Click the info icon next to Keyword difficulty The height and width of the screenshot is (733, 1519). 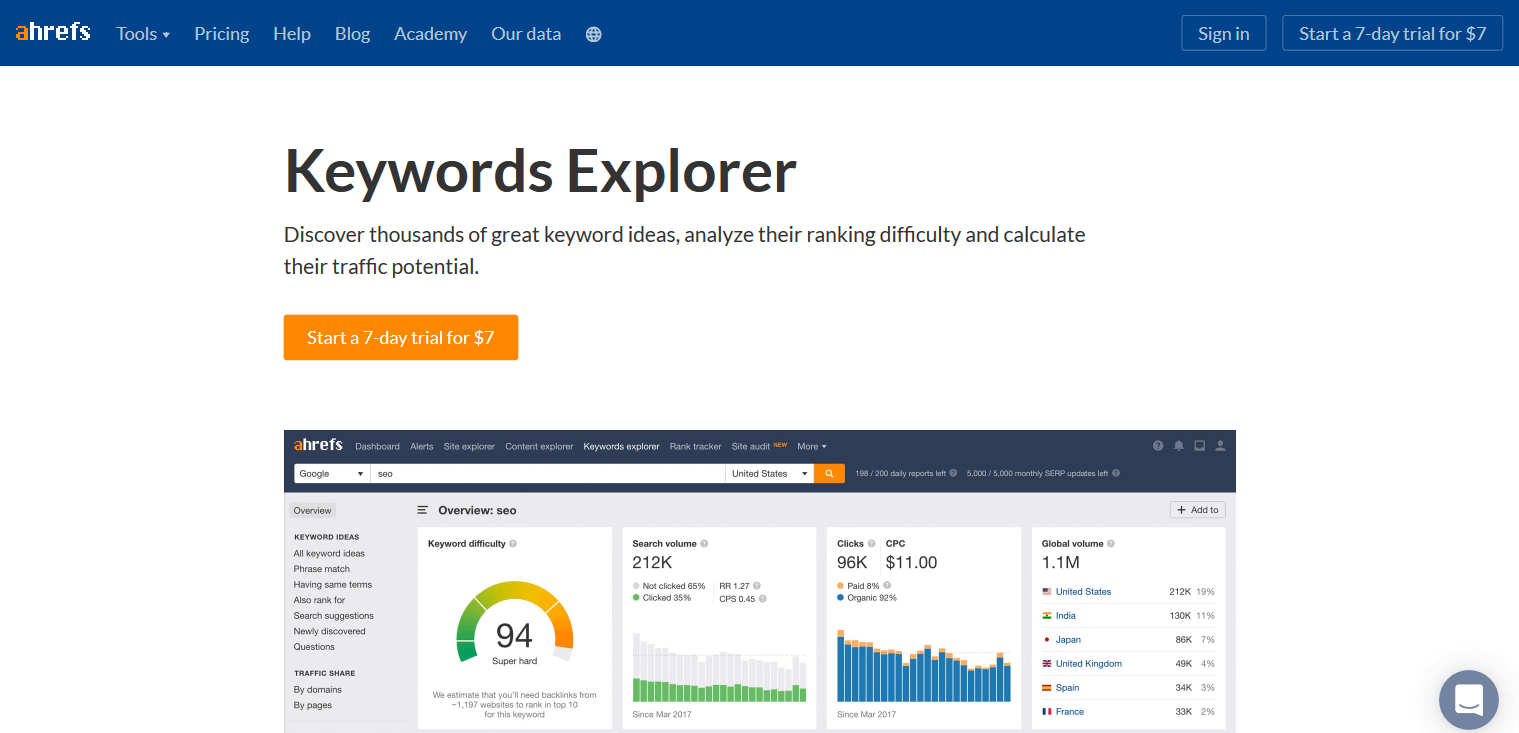[513, 544]
